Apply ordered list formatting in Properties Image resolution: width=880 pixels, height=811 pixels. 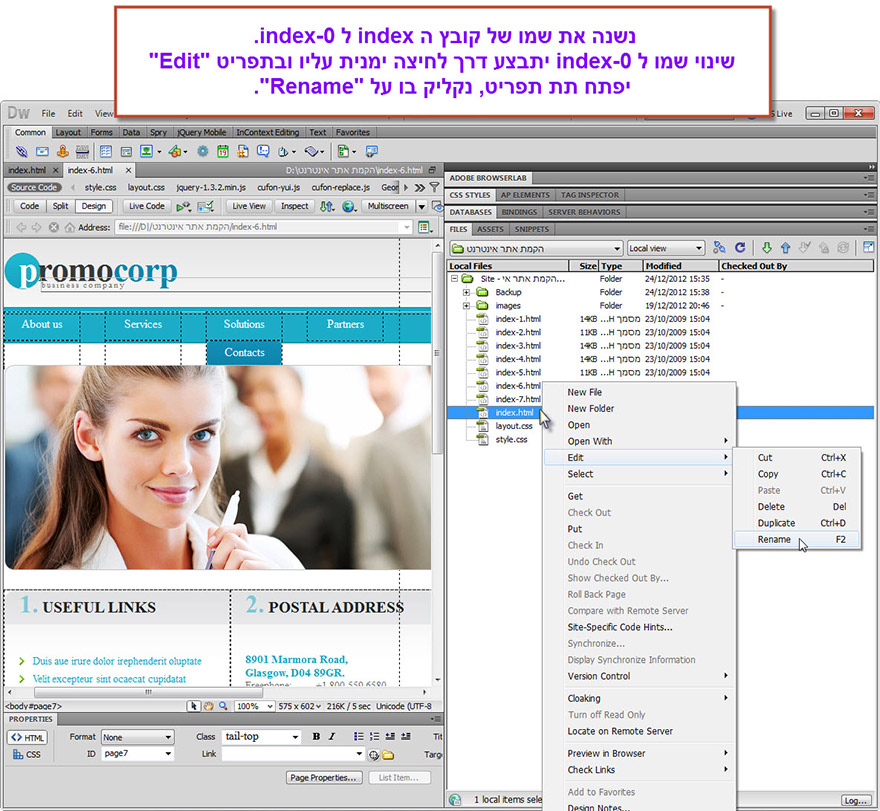pyautogui.click(x=374, y=736)
